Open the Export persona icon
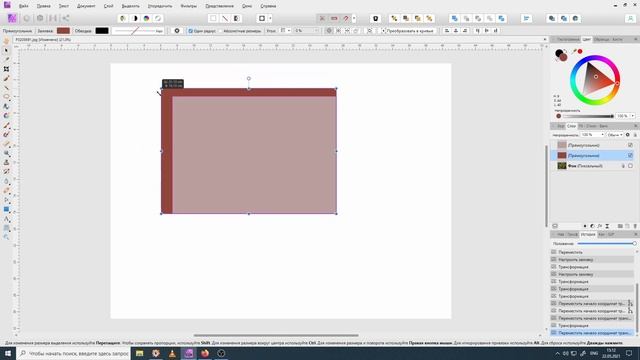The image size is (640, 360). coord(66,18)
